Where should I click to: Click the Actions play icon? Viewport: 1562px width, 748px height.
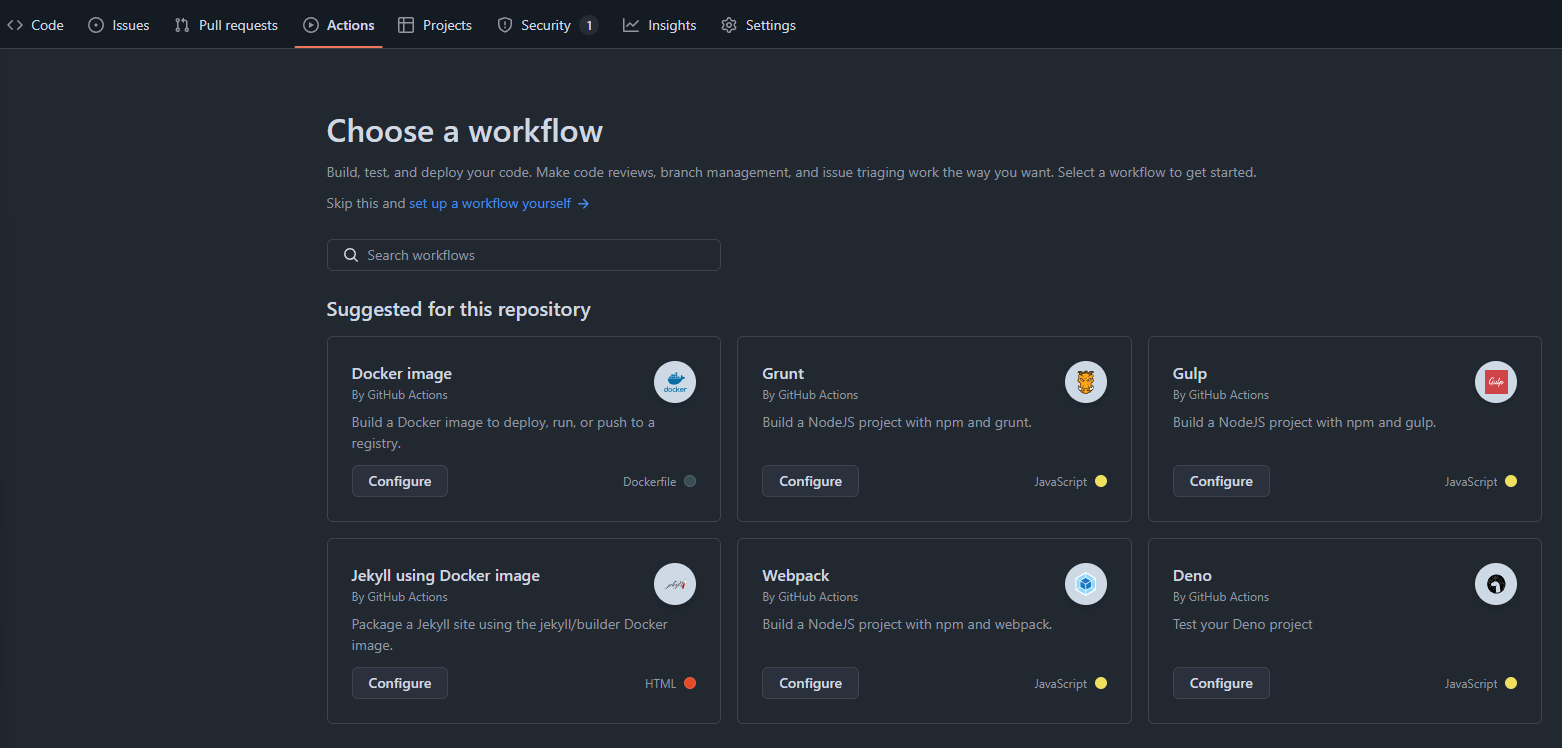[x=311, y=25]
